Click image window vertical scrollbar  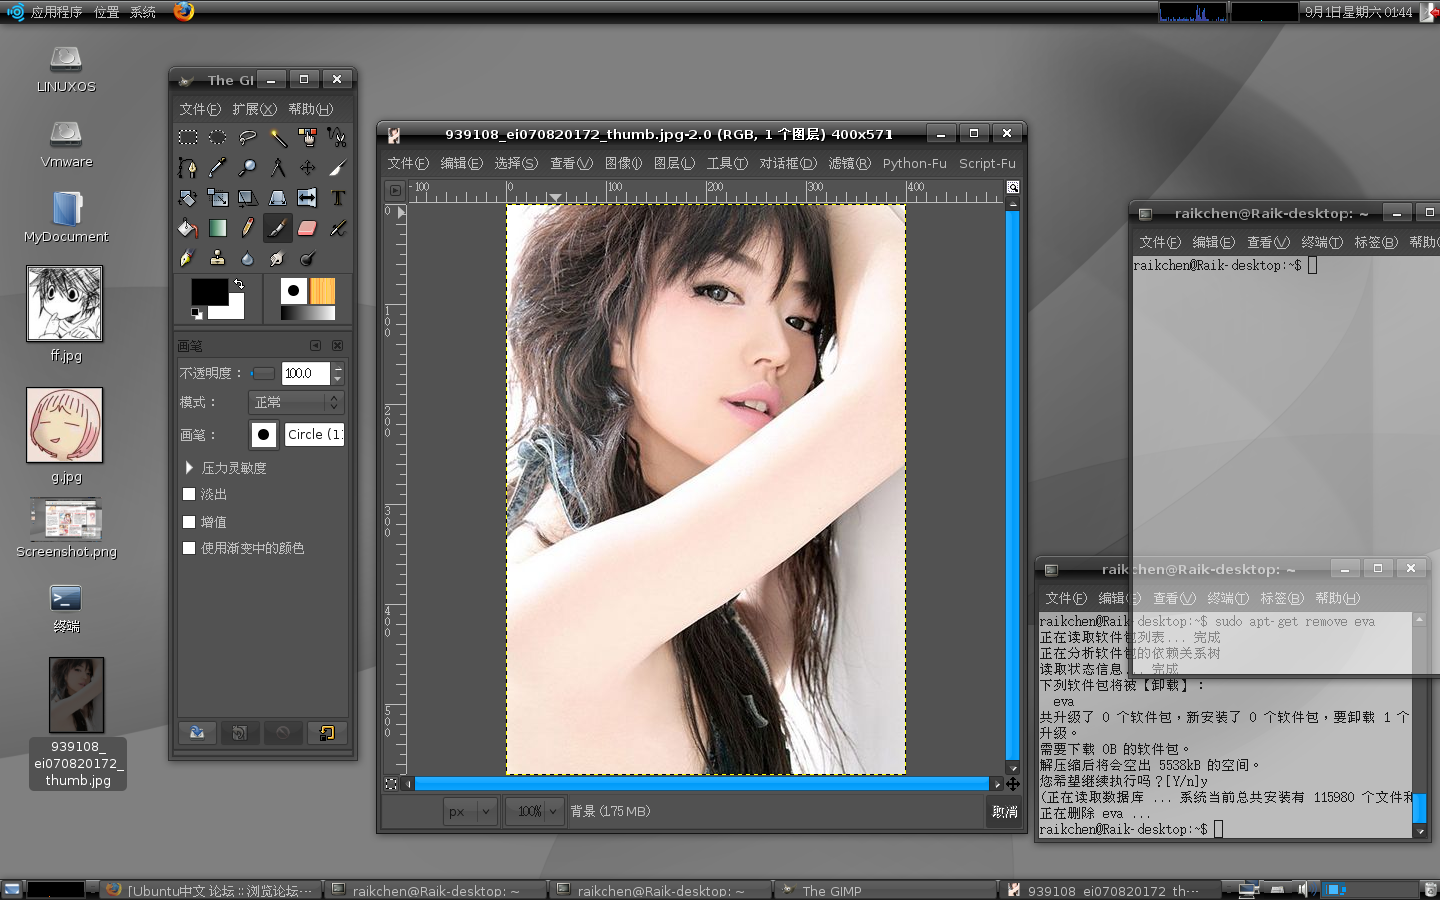tap(1013, 485)
